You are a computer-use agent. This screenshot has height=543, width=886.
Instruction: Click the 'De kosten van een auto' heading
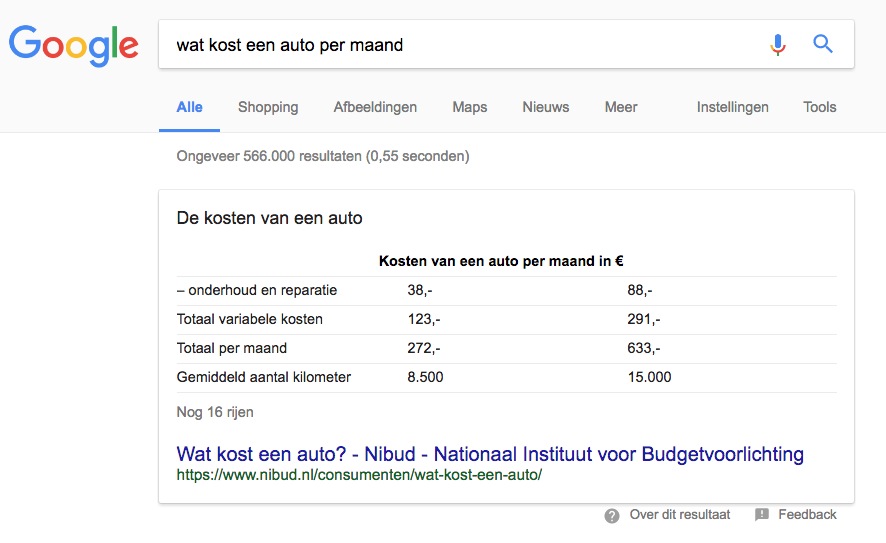tap(269, 217)
